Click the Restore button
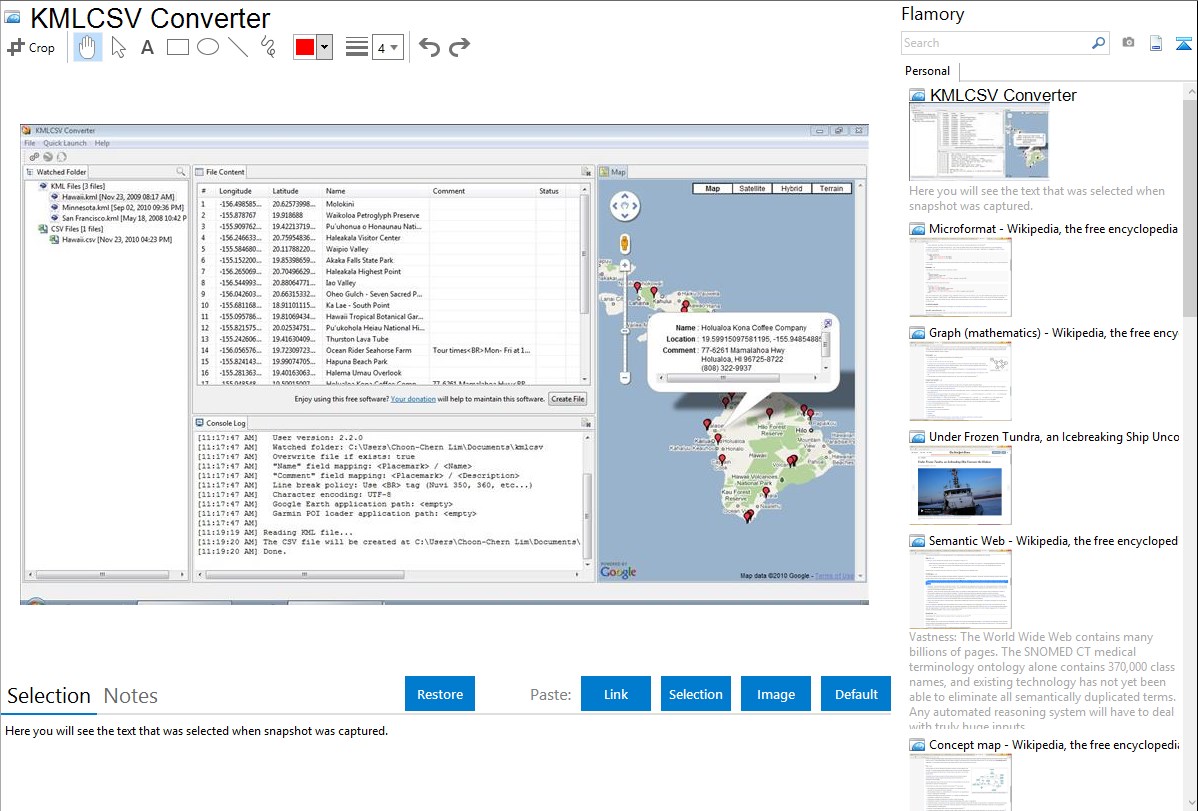1198x811 pixels. (x=440, y=694)
